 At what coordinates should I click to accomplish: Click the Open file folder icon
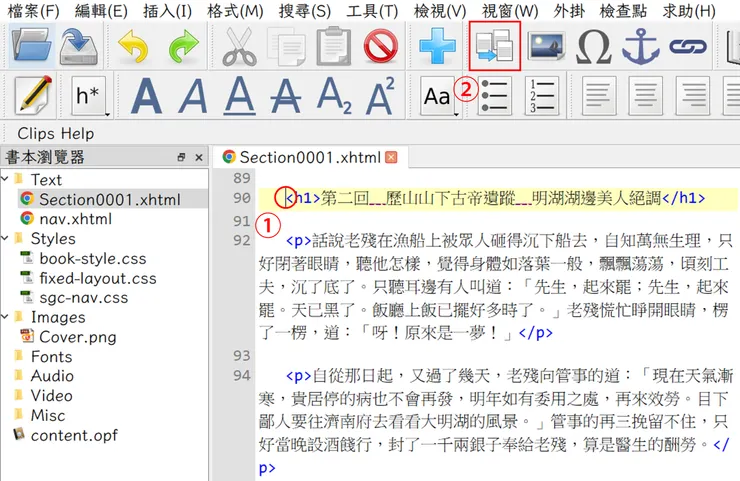32,45
